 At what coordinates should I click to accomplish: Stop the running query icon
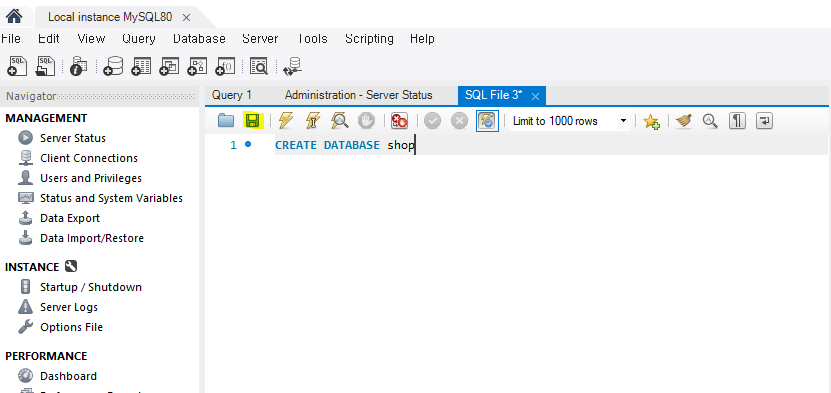(366, 121)
